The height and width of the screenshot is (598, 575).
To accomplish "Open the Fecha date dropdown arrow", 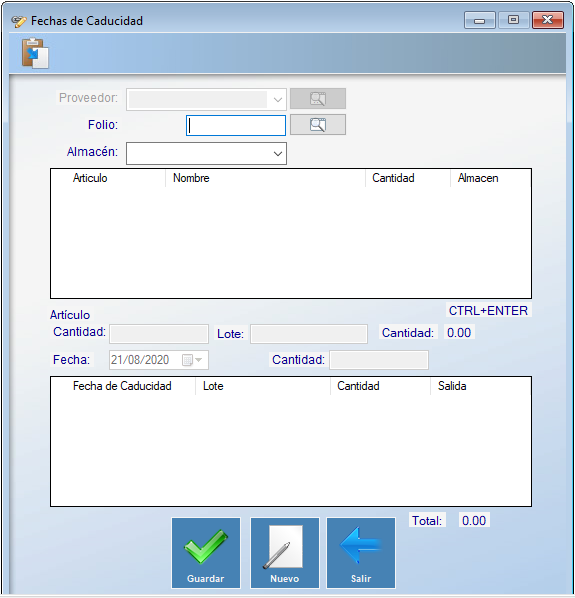I will [198, 360].
